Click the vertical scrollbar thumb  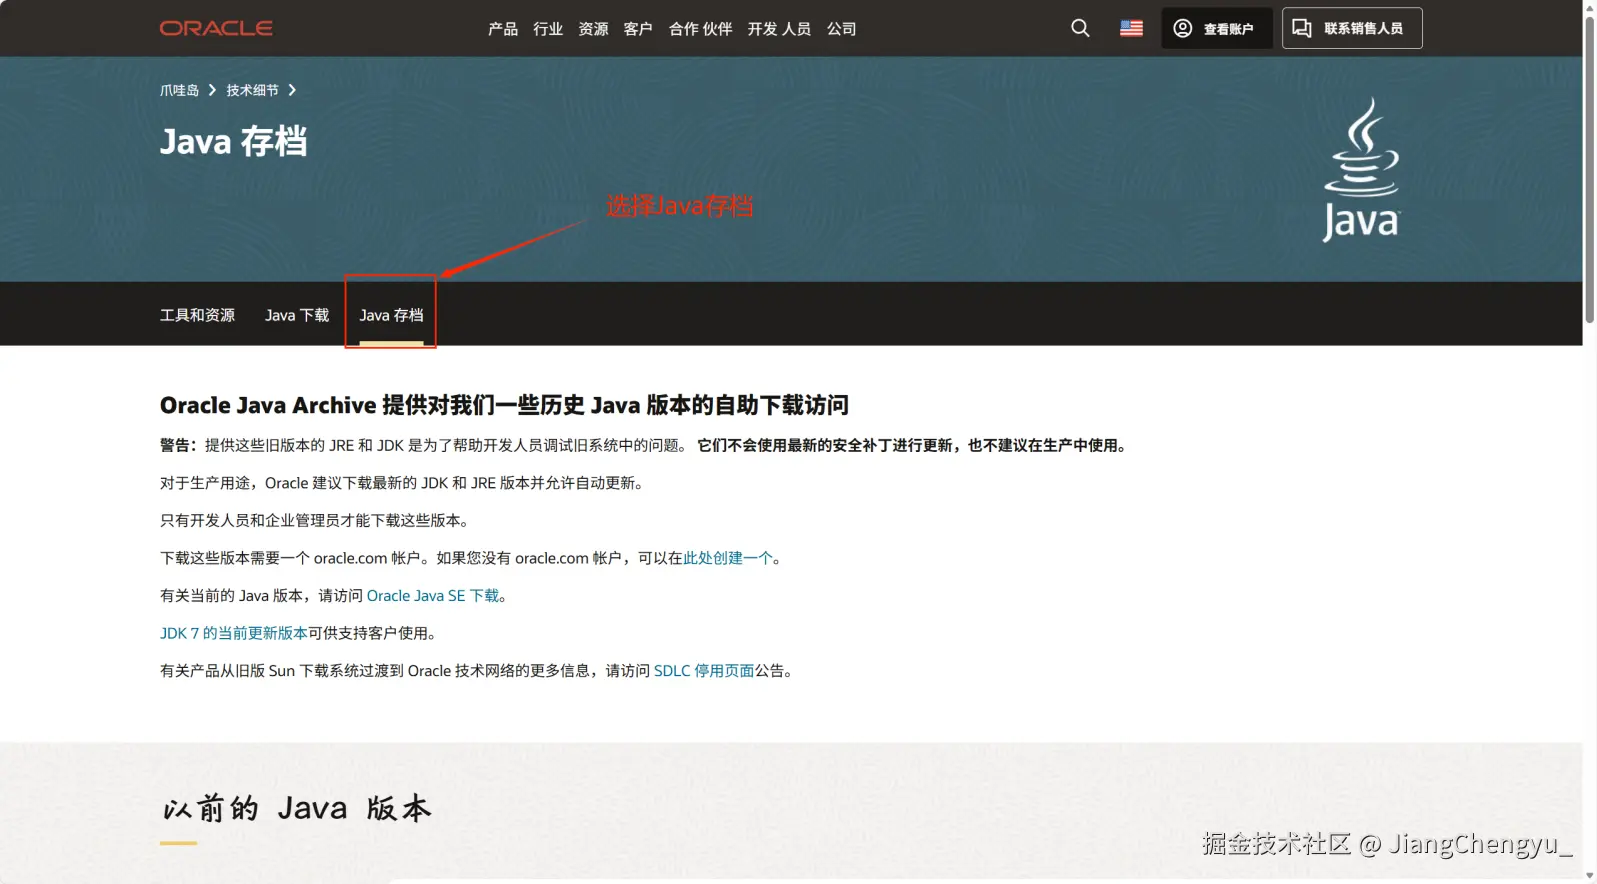[x=1589, y=169]
